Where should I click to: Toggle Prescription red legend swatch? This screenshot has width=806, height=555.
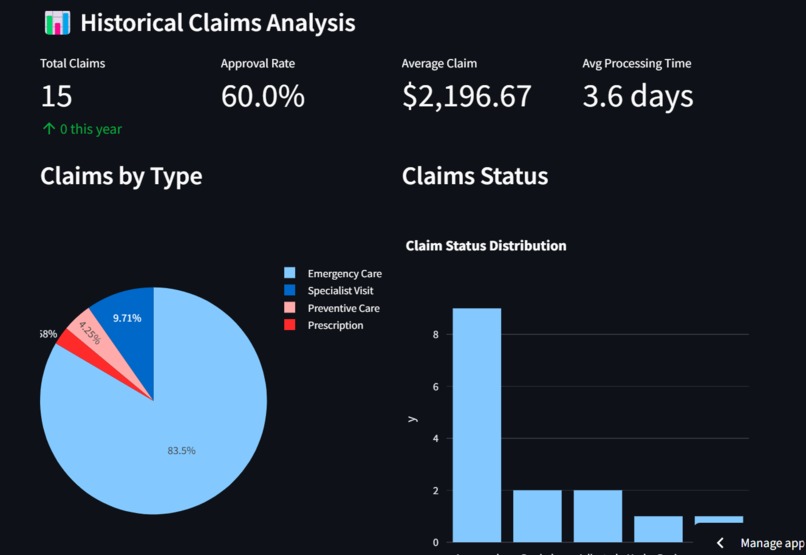(290, 325)
